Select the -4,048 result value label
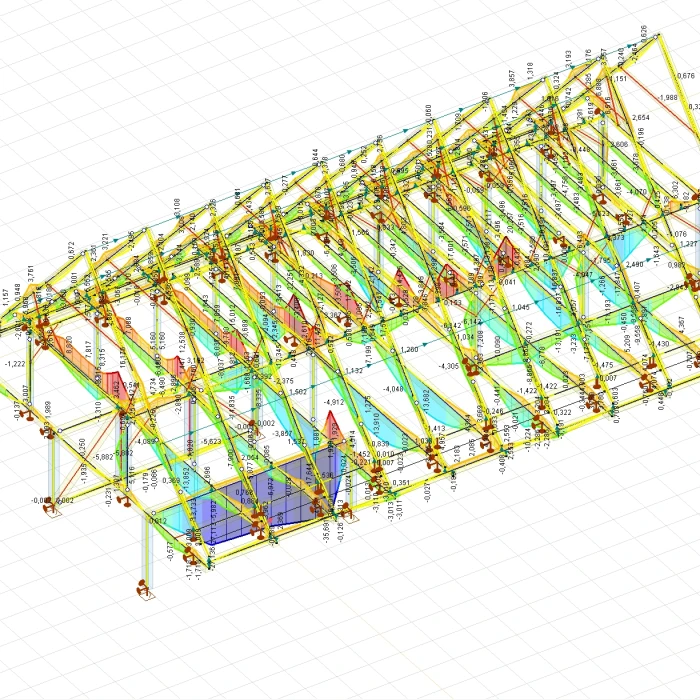 [x=393, y=389]
